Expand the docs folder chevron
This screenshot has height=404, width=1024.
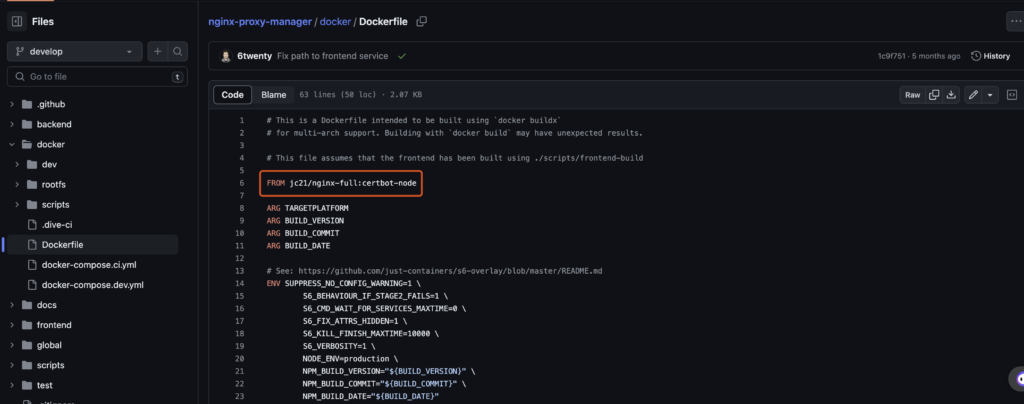click(x=12, y=305)
